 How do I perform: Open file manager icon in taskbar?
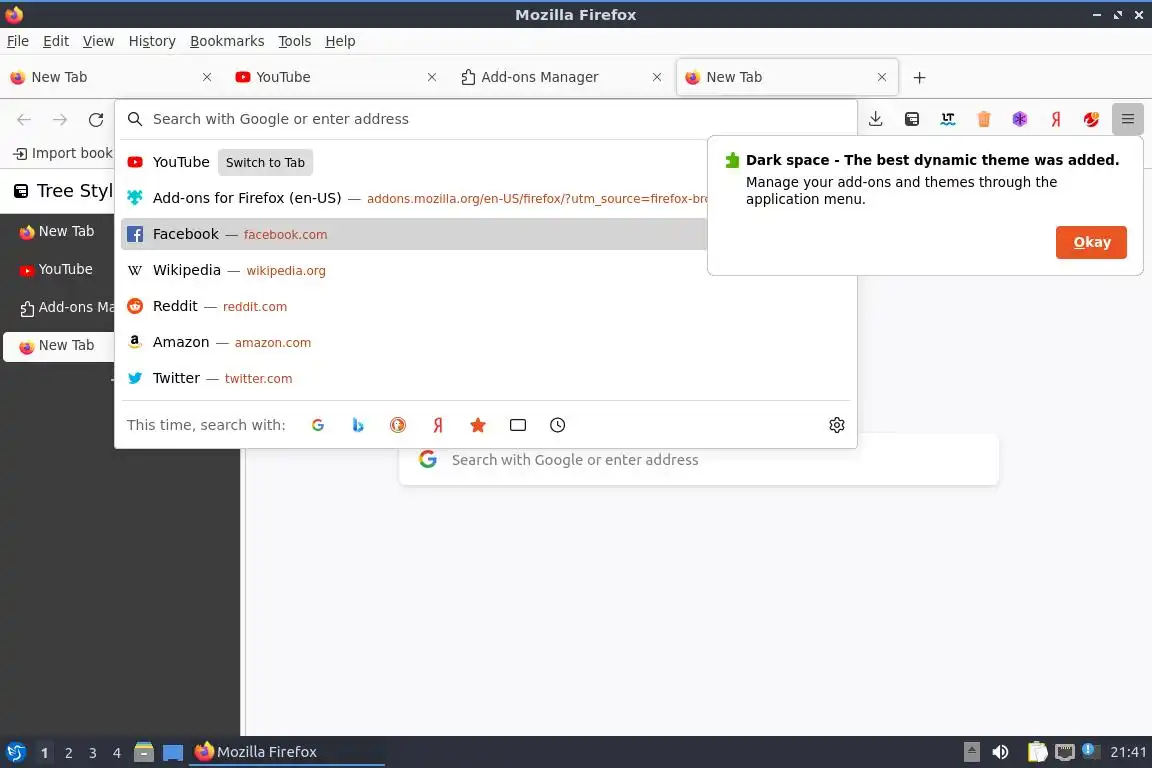144,752
